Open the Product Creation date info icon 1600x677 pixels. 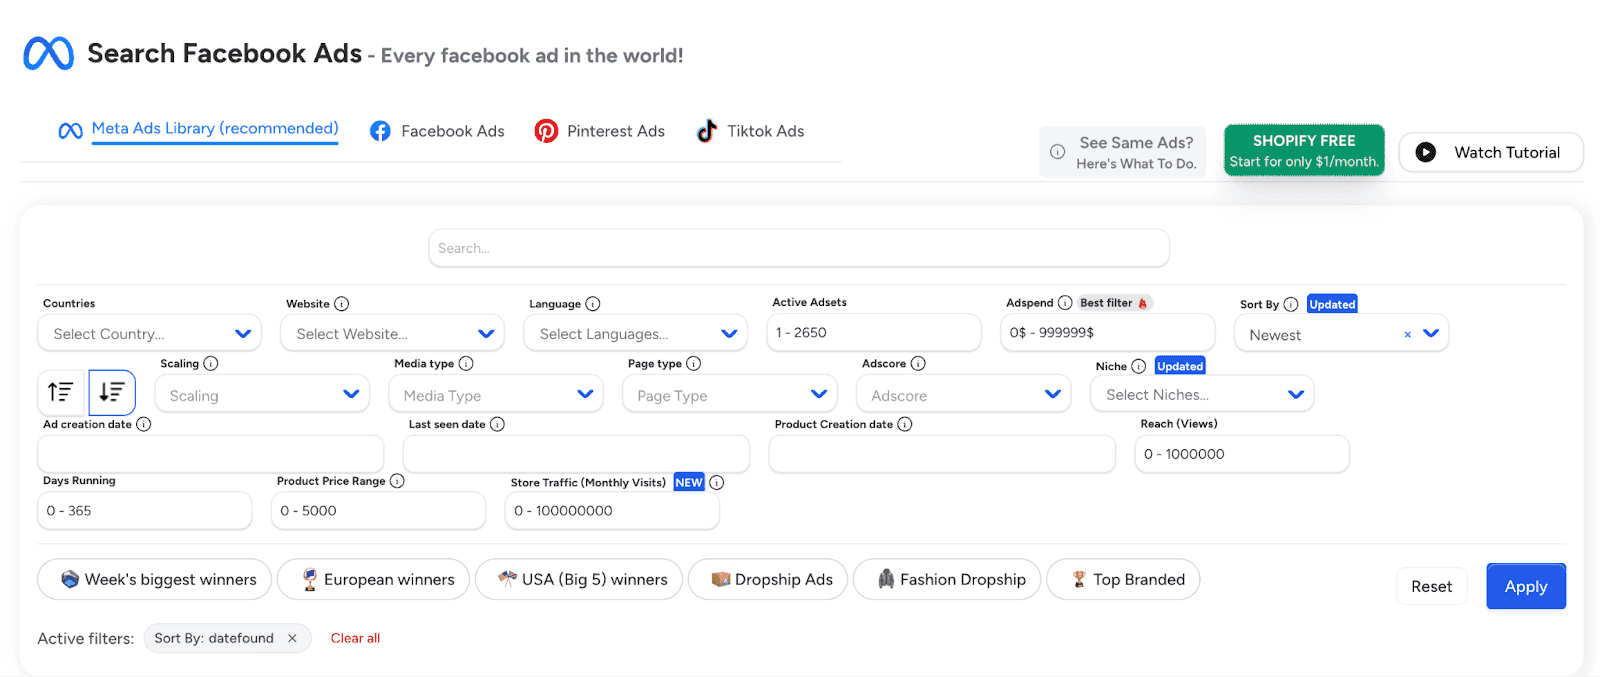click(x=905, y=424)
